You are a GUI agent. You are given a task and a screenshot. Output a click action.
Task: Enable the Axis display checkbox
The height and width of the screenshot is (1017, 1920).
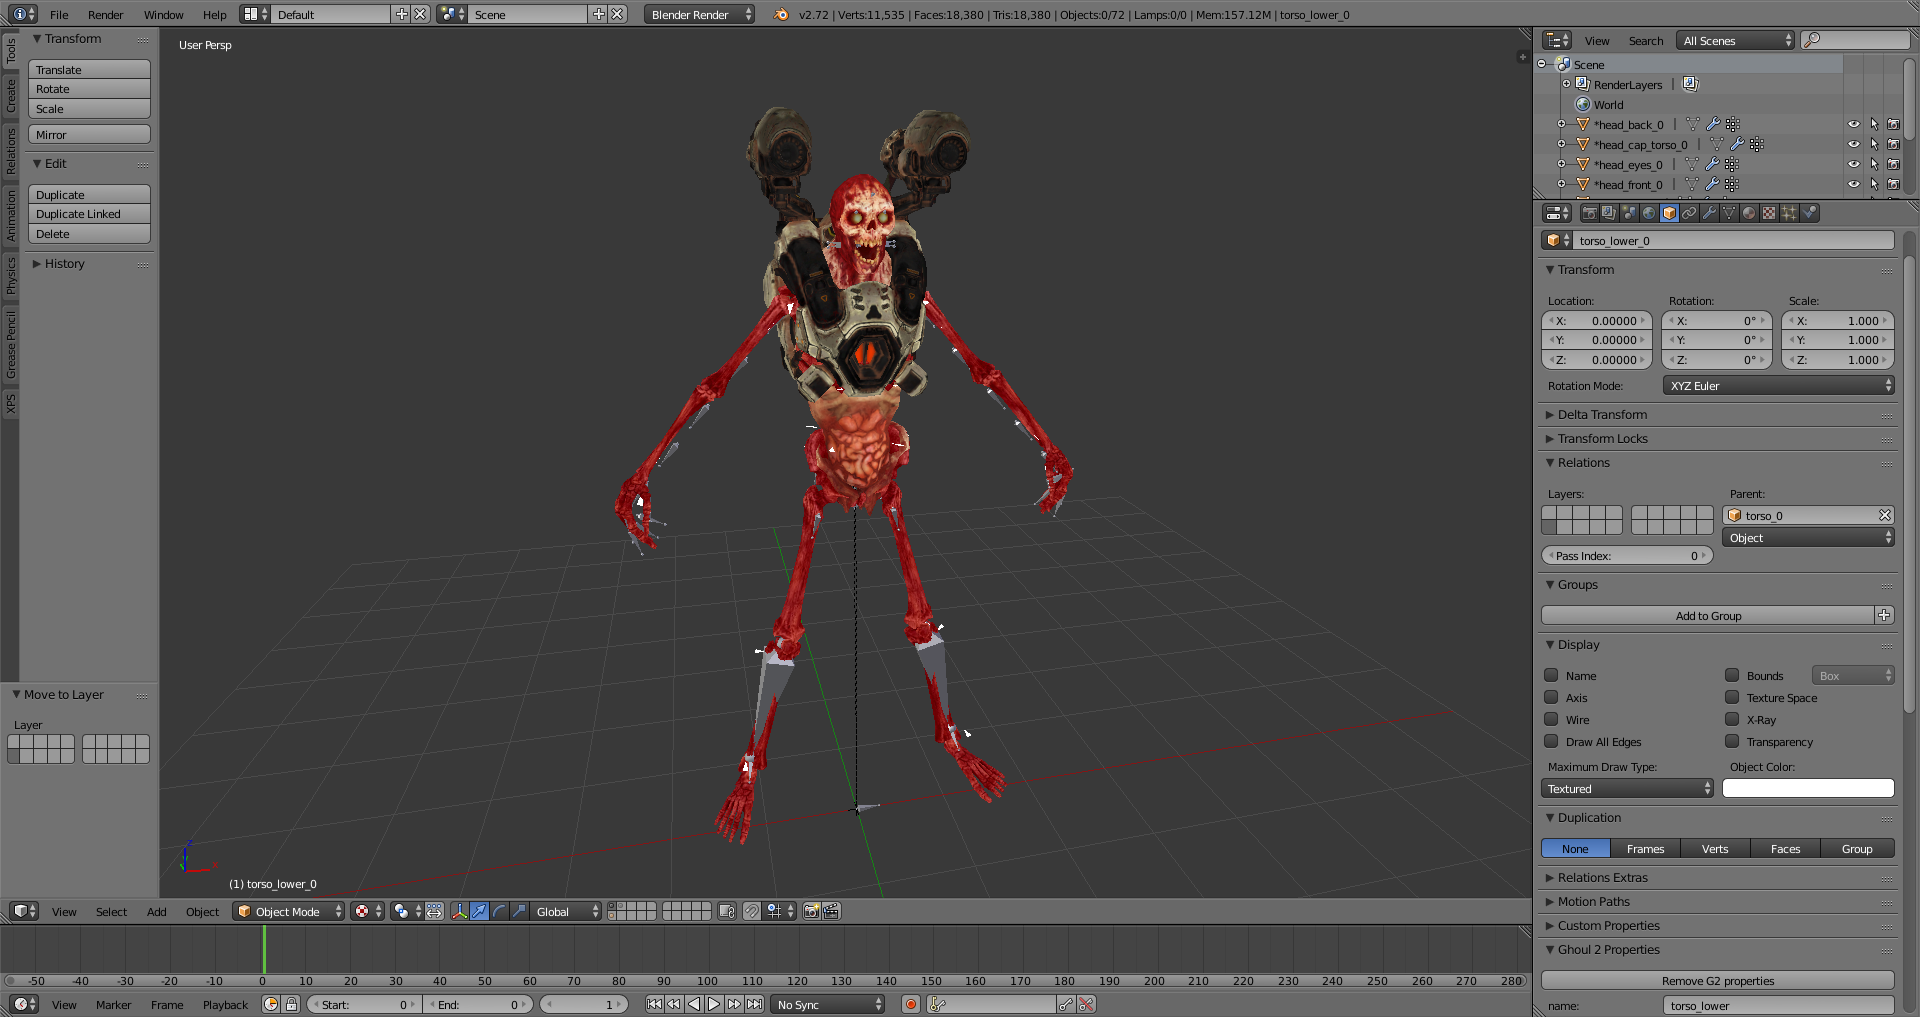(1551, 697)
